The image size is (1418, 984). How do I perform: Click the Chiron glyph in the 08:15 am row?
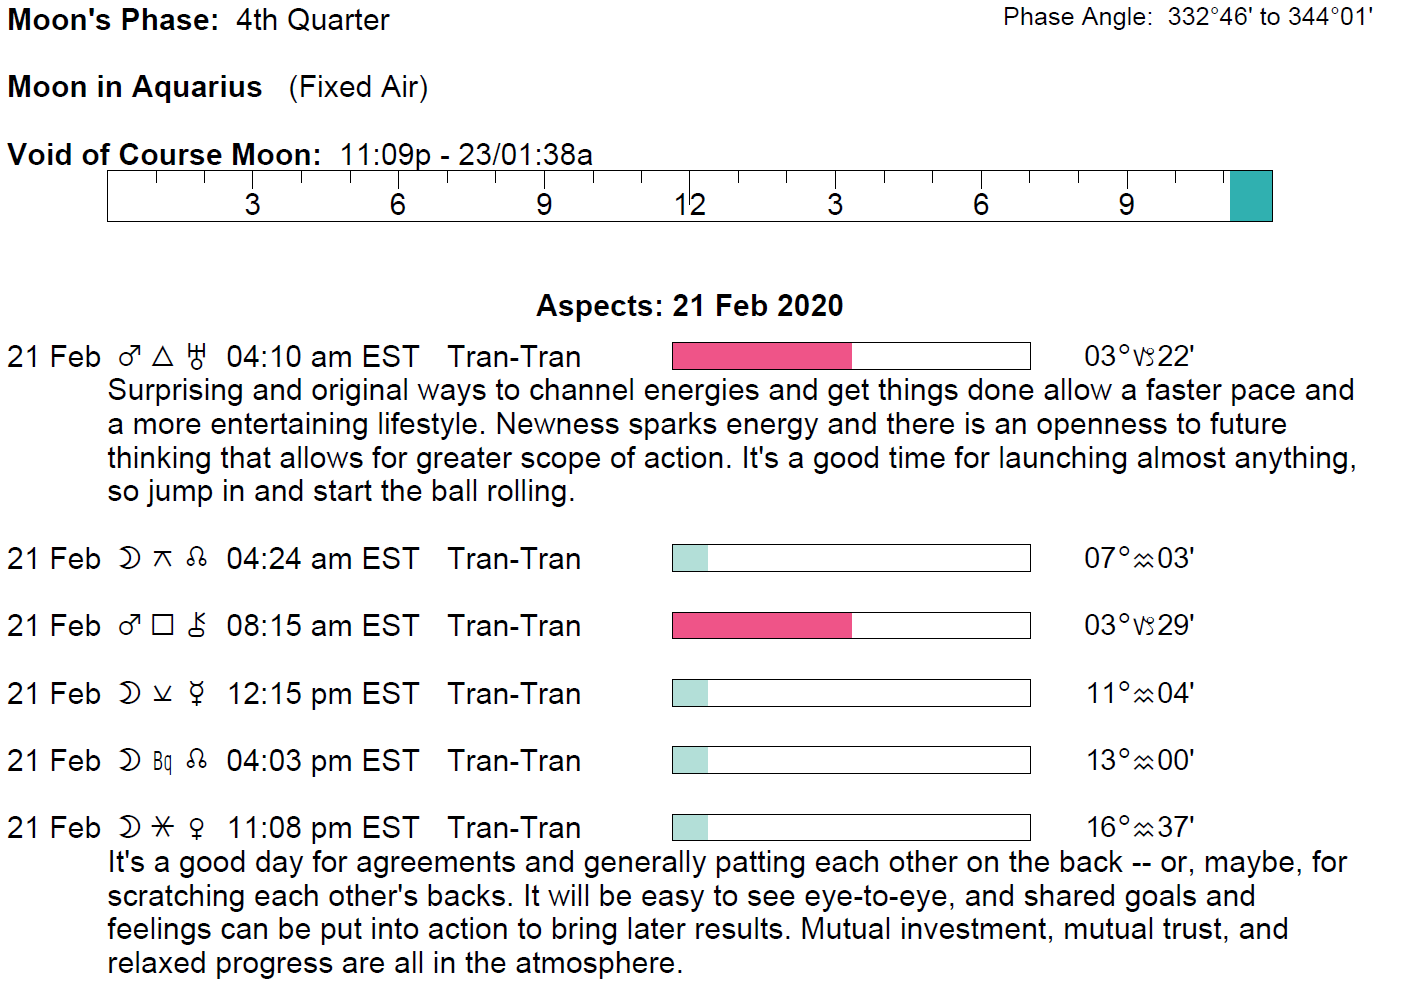(197, 626)
